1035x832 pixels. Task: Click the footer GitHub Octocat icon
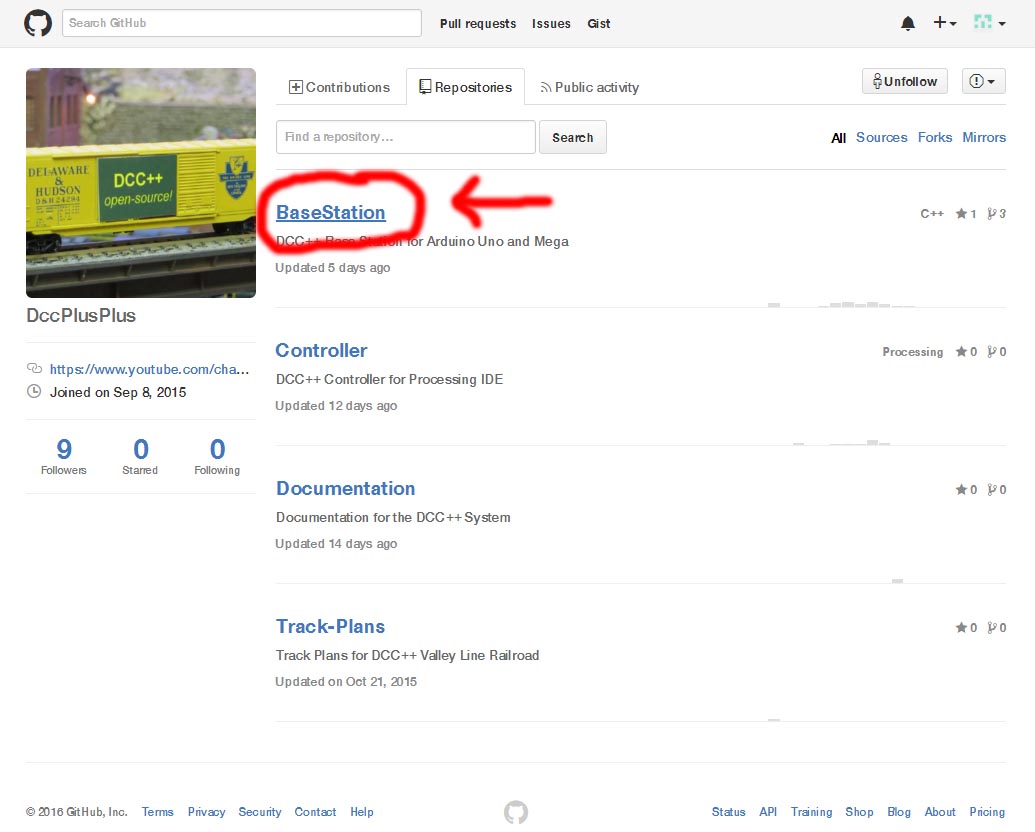point(516,812)
